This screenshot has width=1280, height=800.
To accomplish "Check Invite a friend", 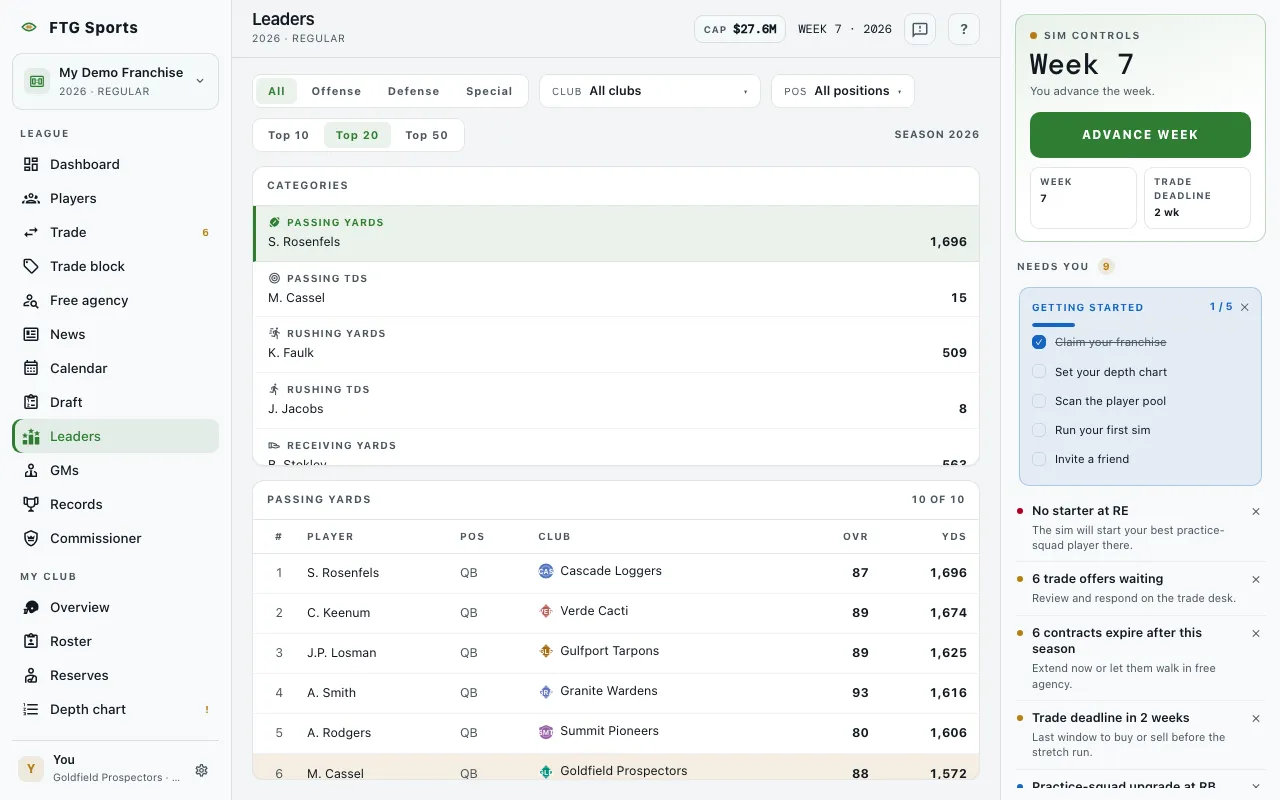I will click(1039, 459).
